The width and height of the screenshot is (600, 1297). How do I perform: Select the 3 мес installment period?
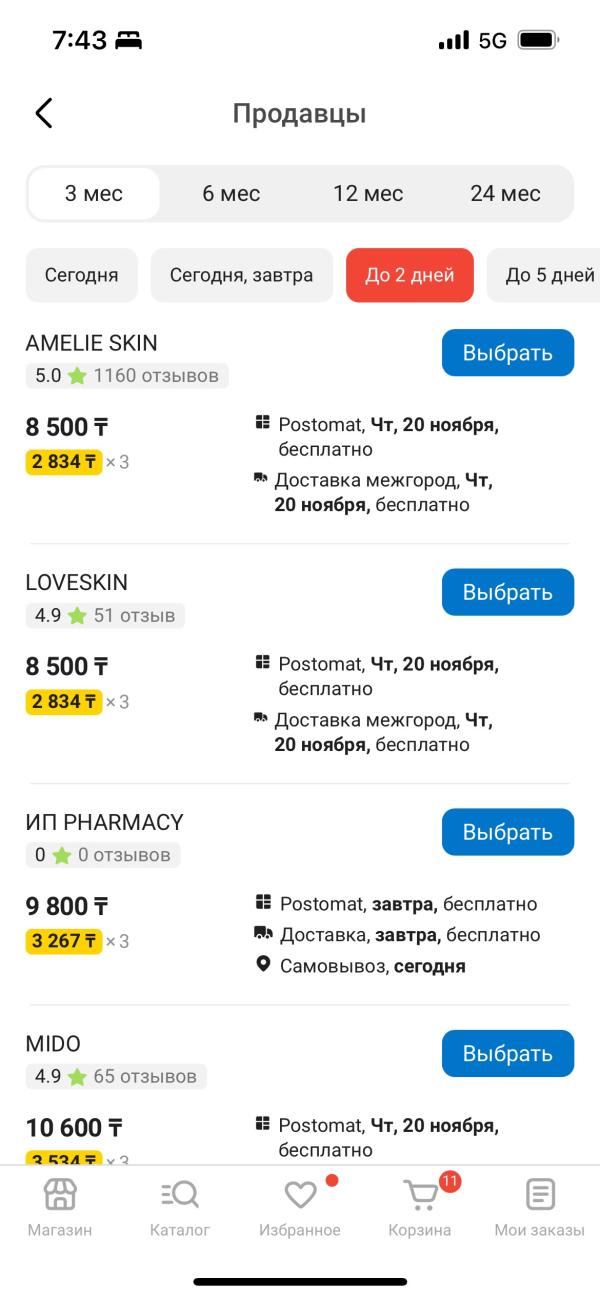(x=94, y=194)
